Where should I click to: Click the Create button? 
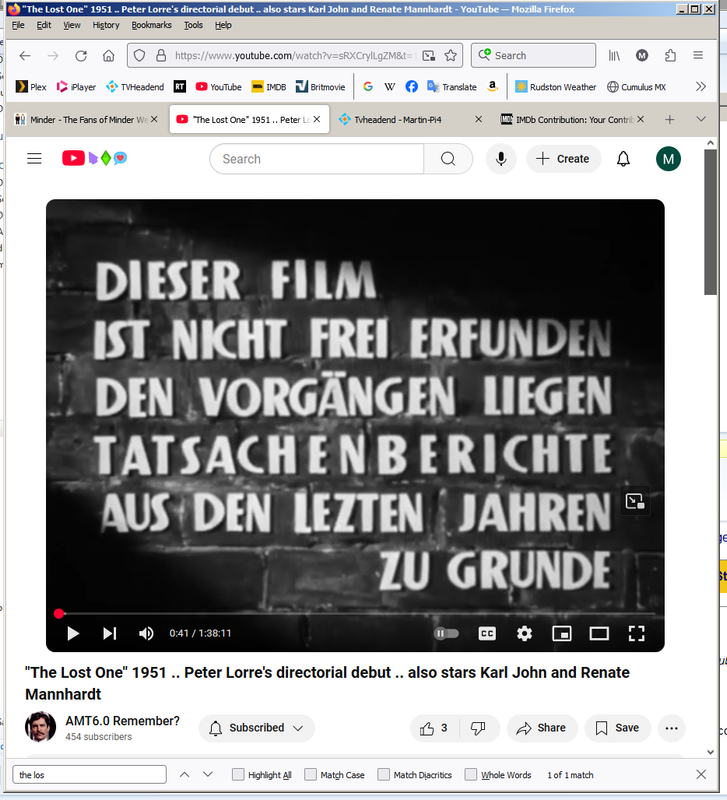pos(563,159)
